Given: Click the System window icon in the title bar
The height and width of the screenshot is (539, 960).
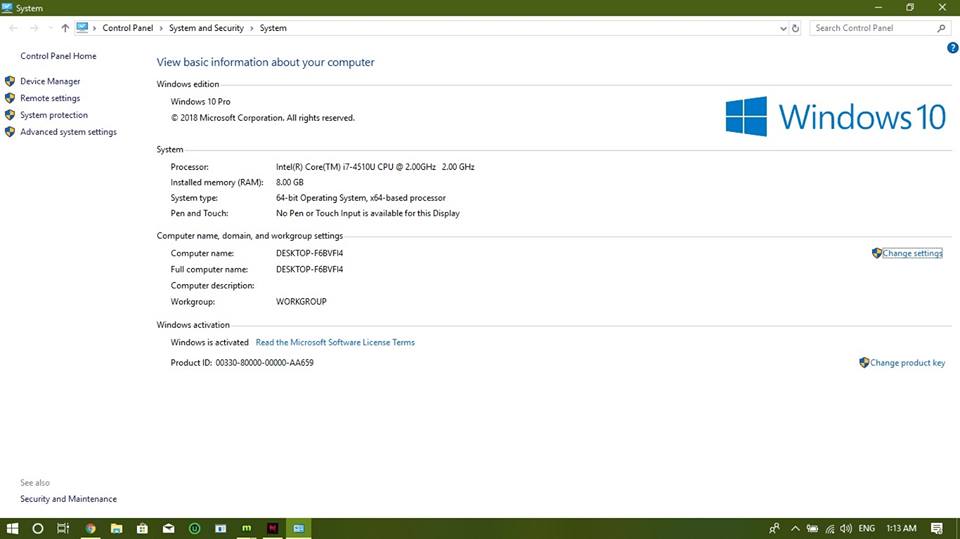Looking at the screenshot, I should 7,8.
